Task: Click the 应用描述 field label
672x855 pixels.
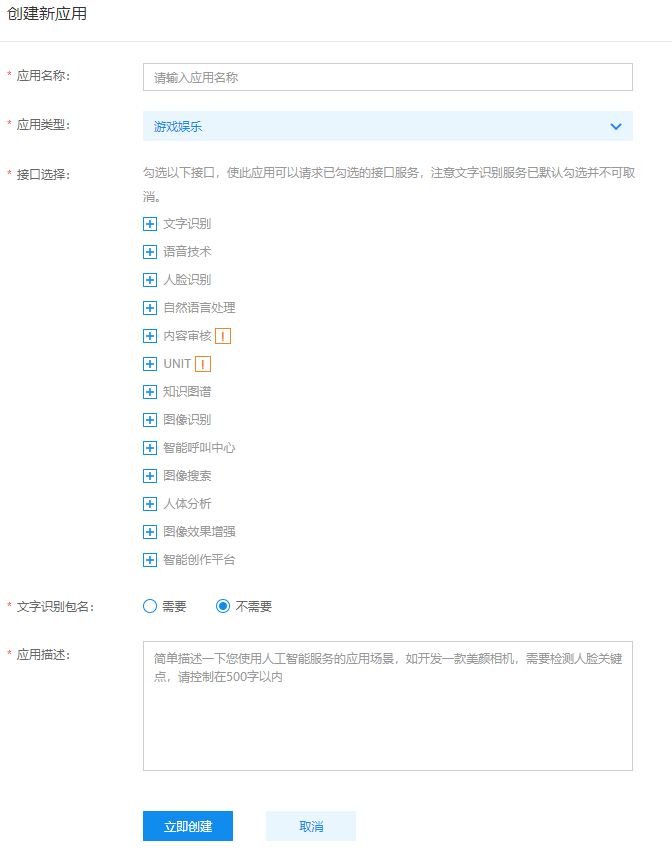Action: 43,655
